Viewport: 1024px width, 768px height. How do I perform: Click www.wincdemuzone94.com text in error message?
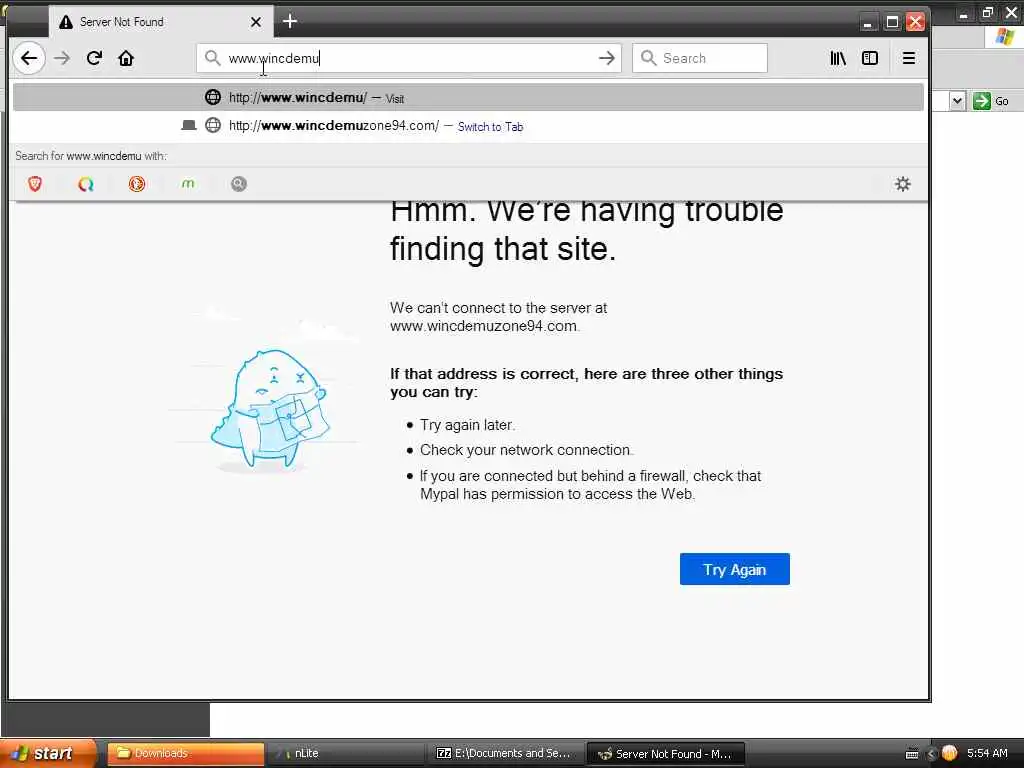[x=484, y=326]
